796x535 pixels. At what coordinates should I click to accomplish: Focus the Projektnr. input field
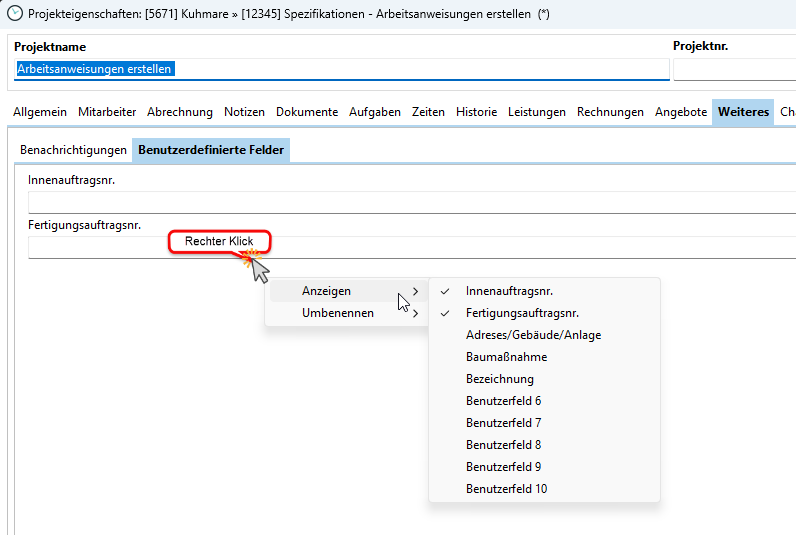coord(733,69)
